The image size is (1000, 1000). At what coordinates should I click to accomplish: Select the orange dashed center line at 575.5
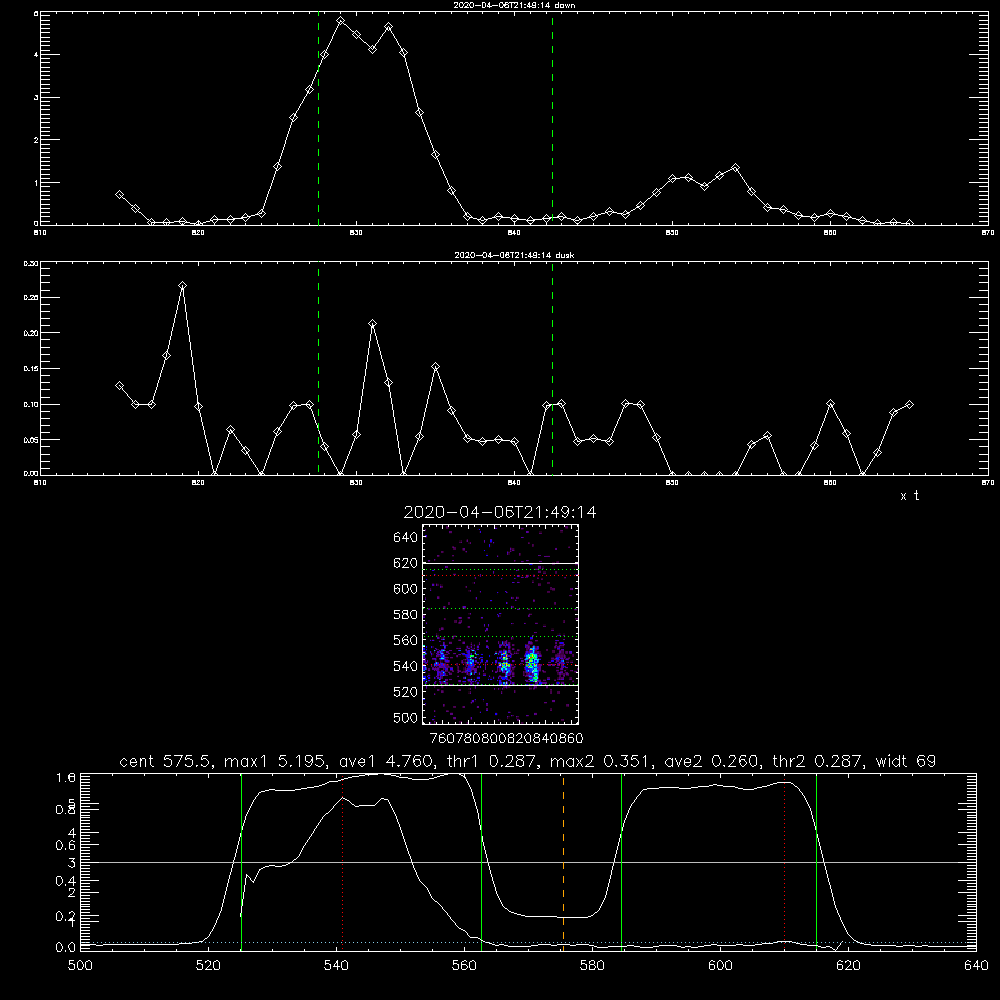pyautogui.click(x=563, y=861)
